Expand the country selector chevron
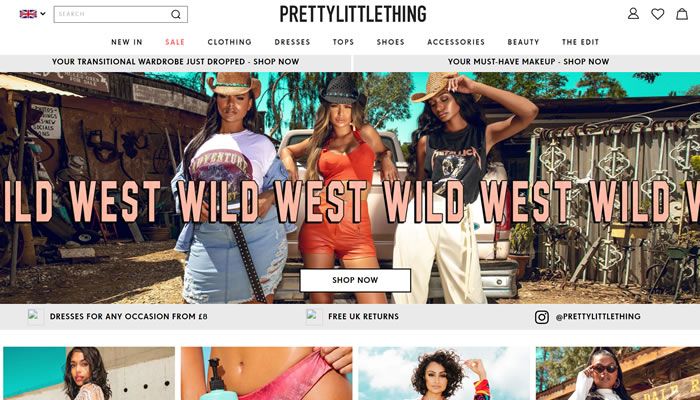 coord(43,14)
